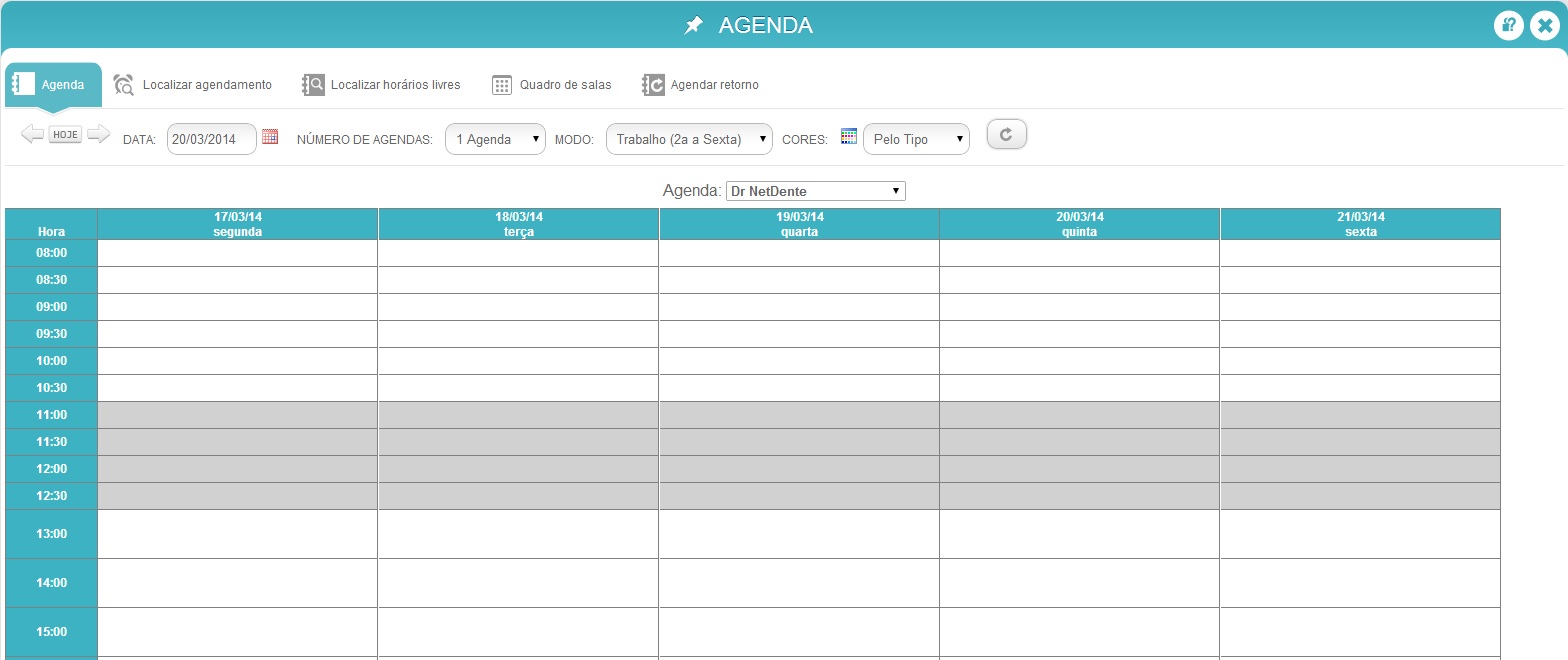1568x660 pixels.
Task: Expand Número de Agendas dropdown
Action: click(x=495, y=139)
